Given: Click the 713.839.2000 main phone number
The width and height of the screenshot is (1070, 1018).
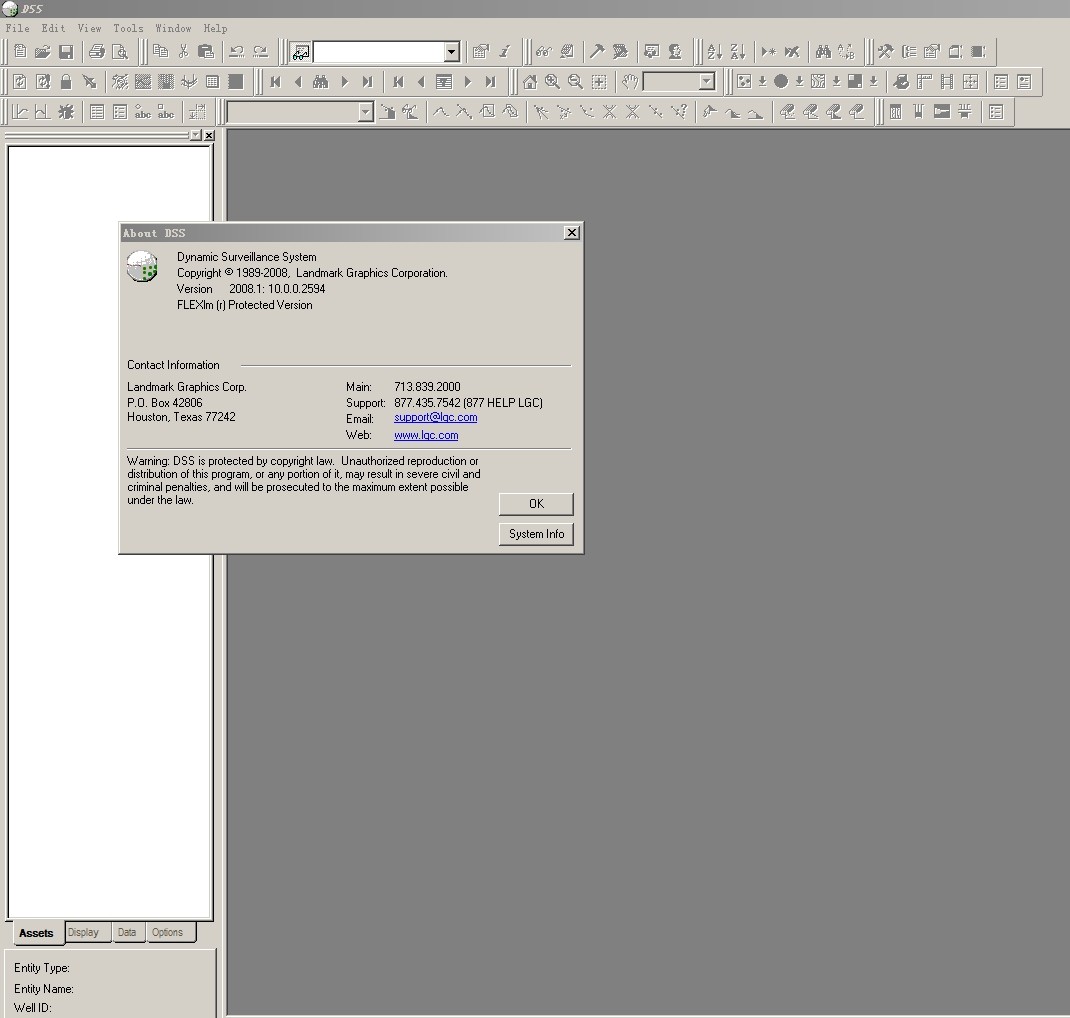Looking at the screenshot, I should click(427, 386).
